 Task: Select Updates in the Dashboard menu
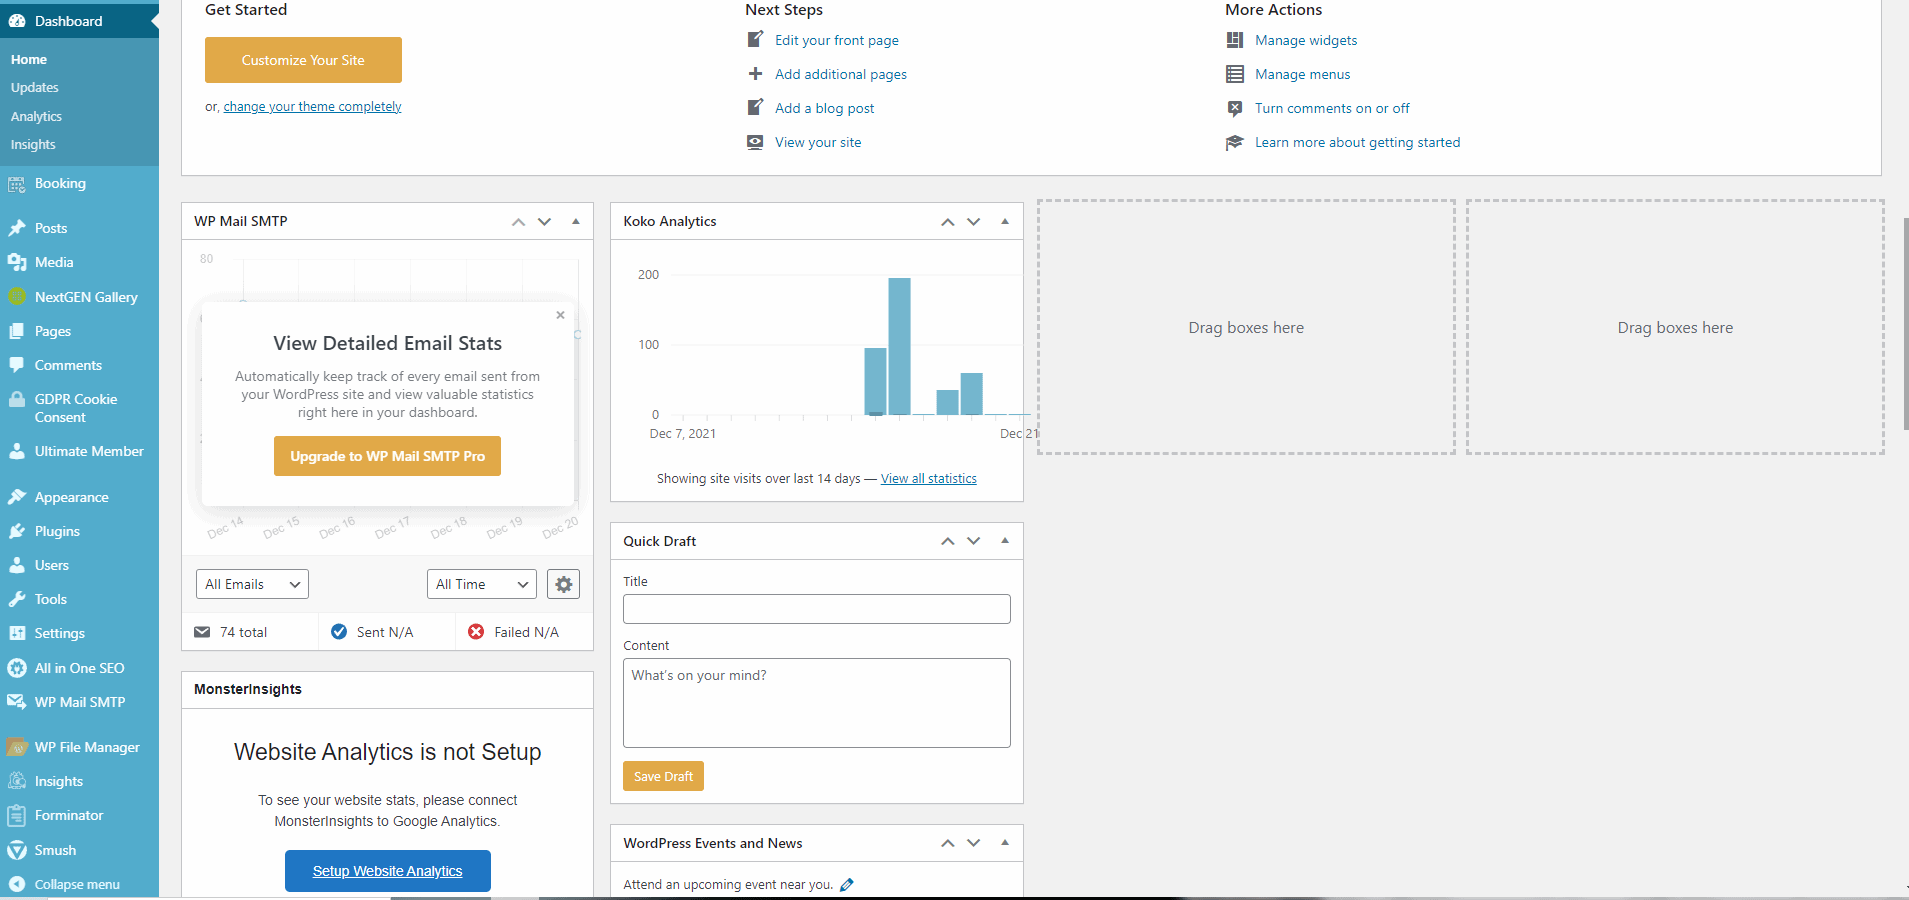35,87
